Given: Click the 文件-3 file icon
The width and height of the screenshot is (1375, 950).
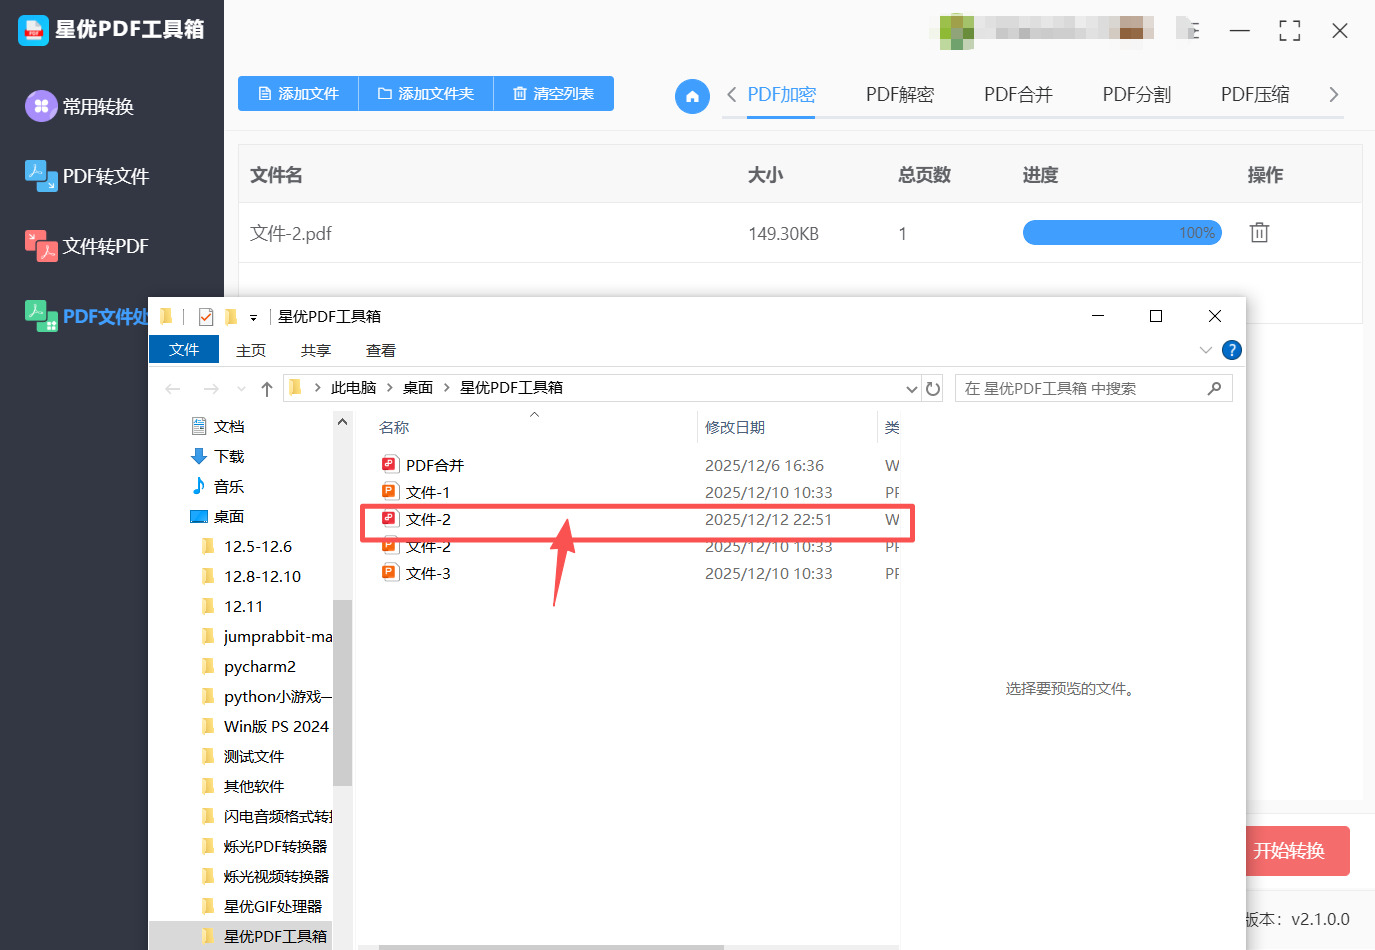Looking at the screenshot, I should [390, 572].
